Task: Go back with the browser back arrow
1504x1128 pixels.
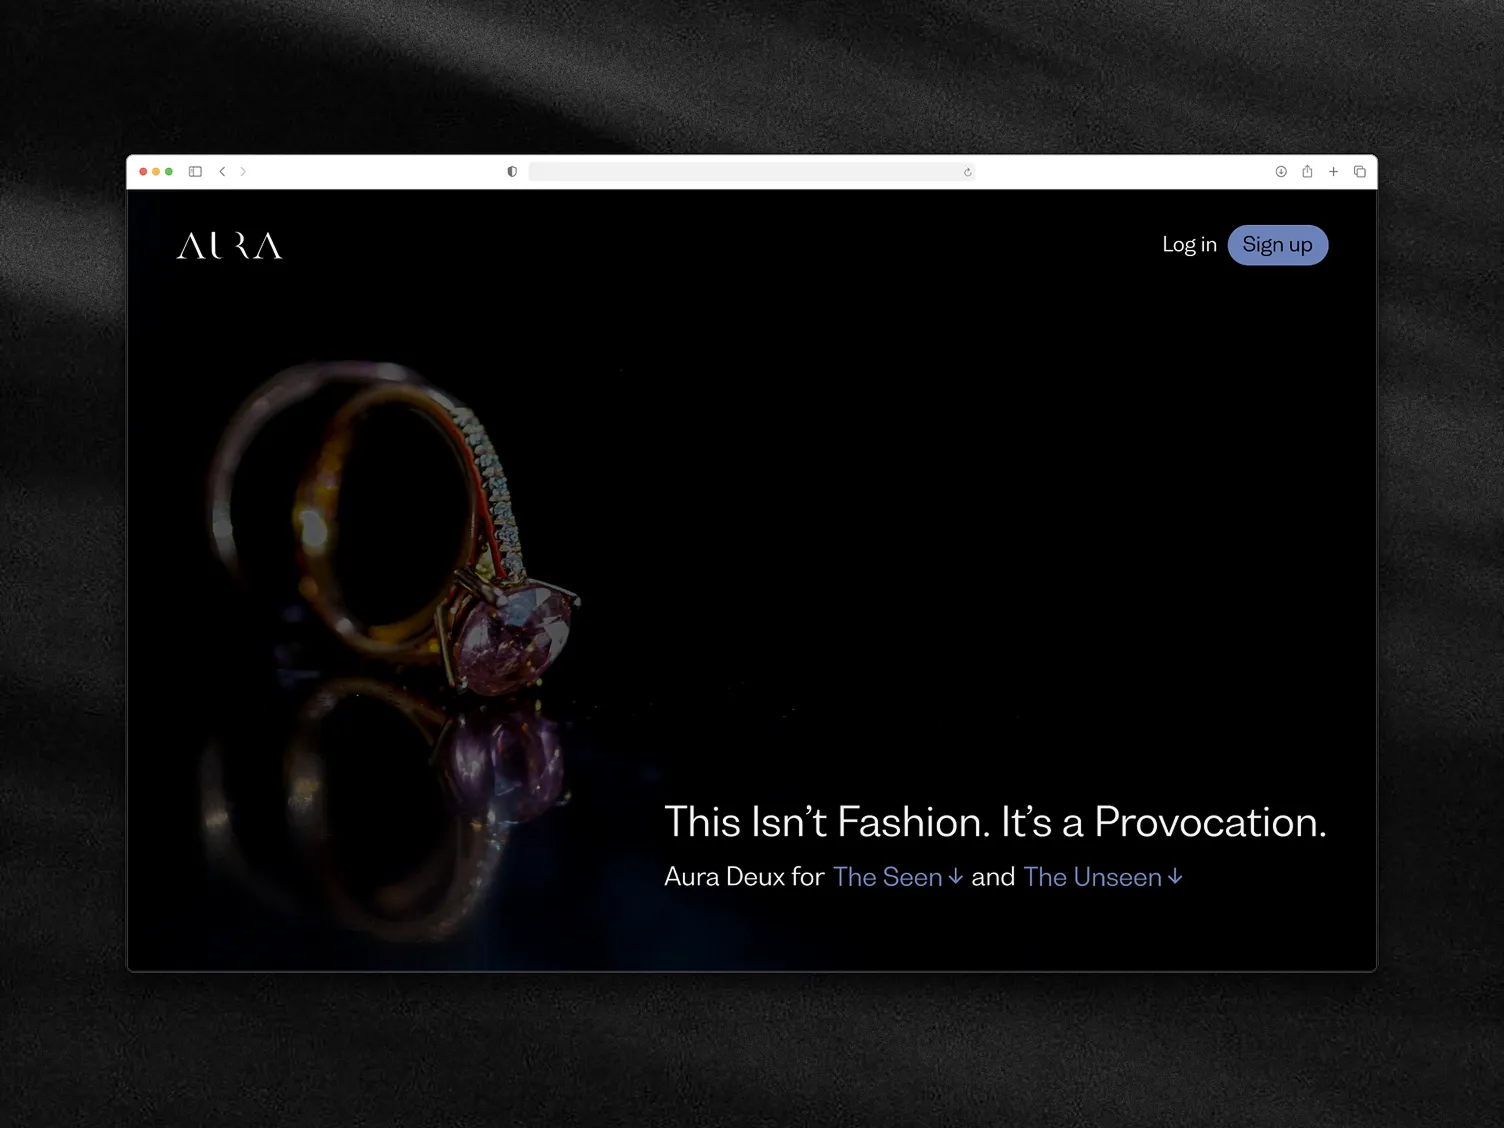Action: tap(222, 172)
